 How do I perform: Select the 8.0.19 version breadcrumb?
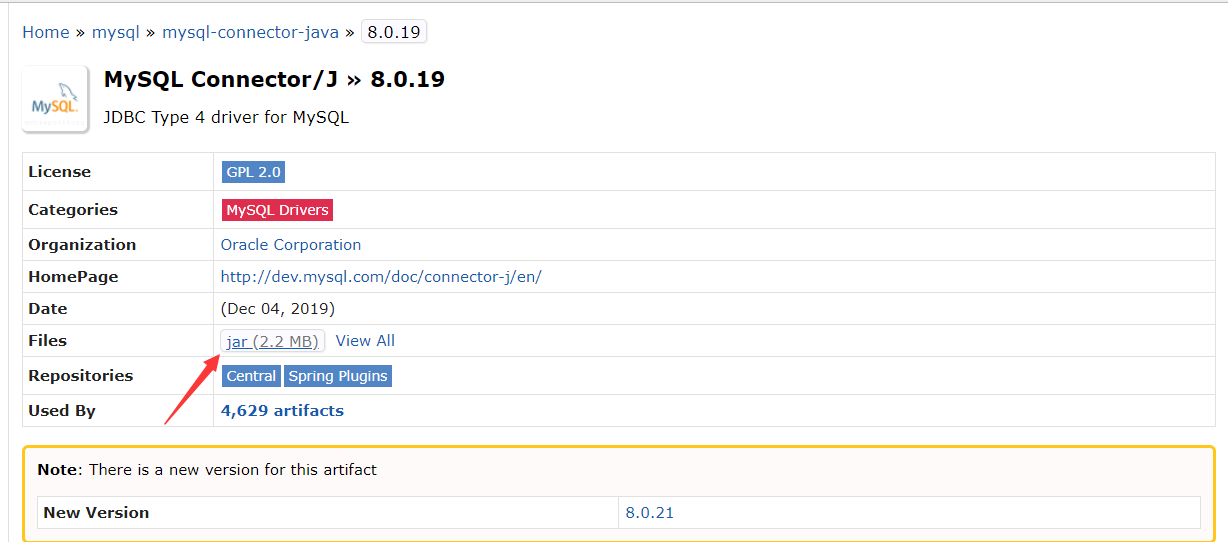point(394,32)
